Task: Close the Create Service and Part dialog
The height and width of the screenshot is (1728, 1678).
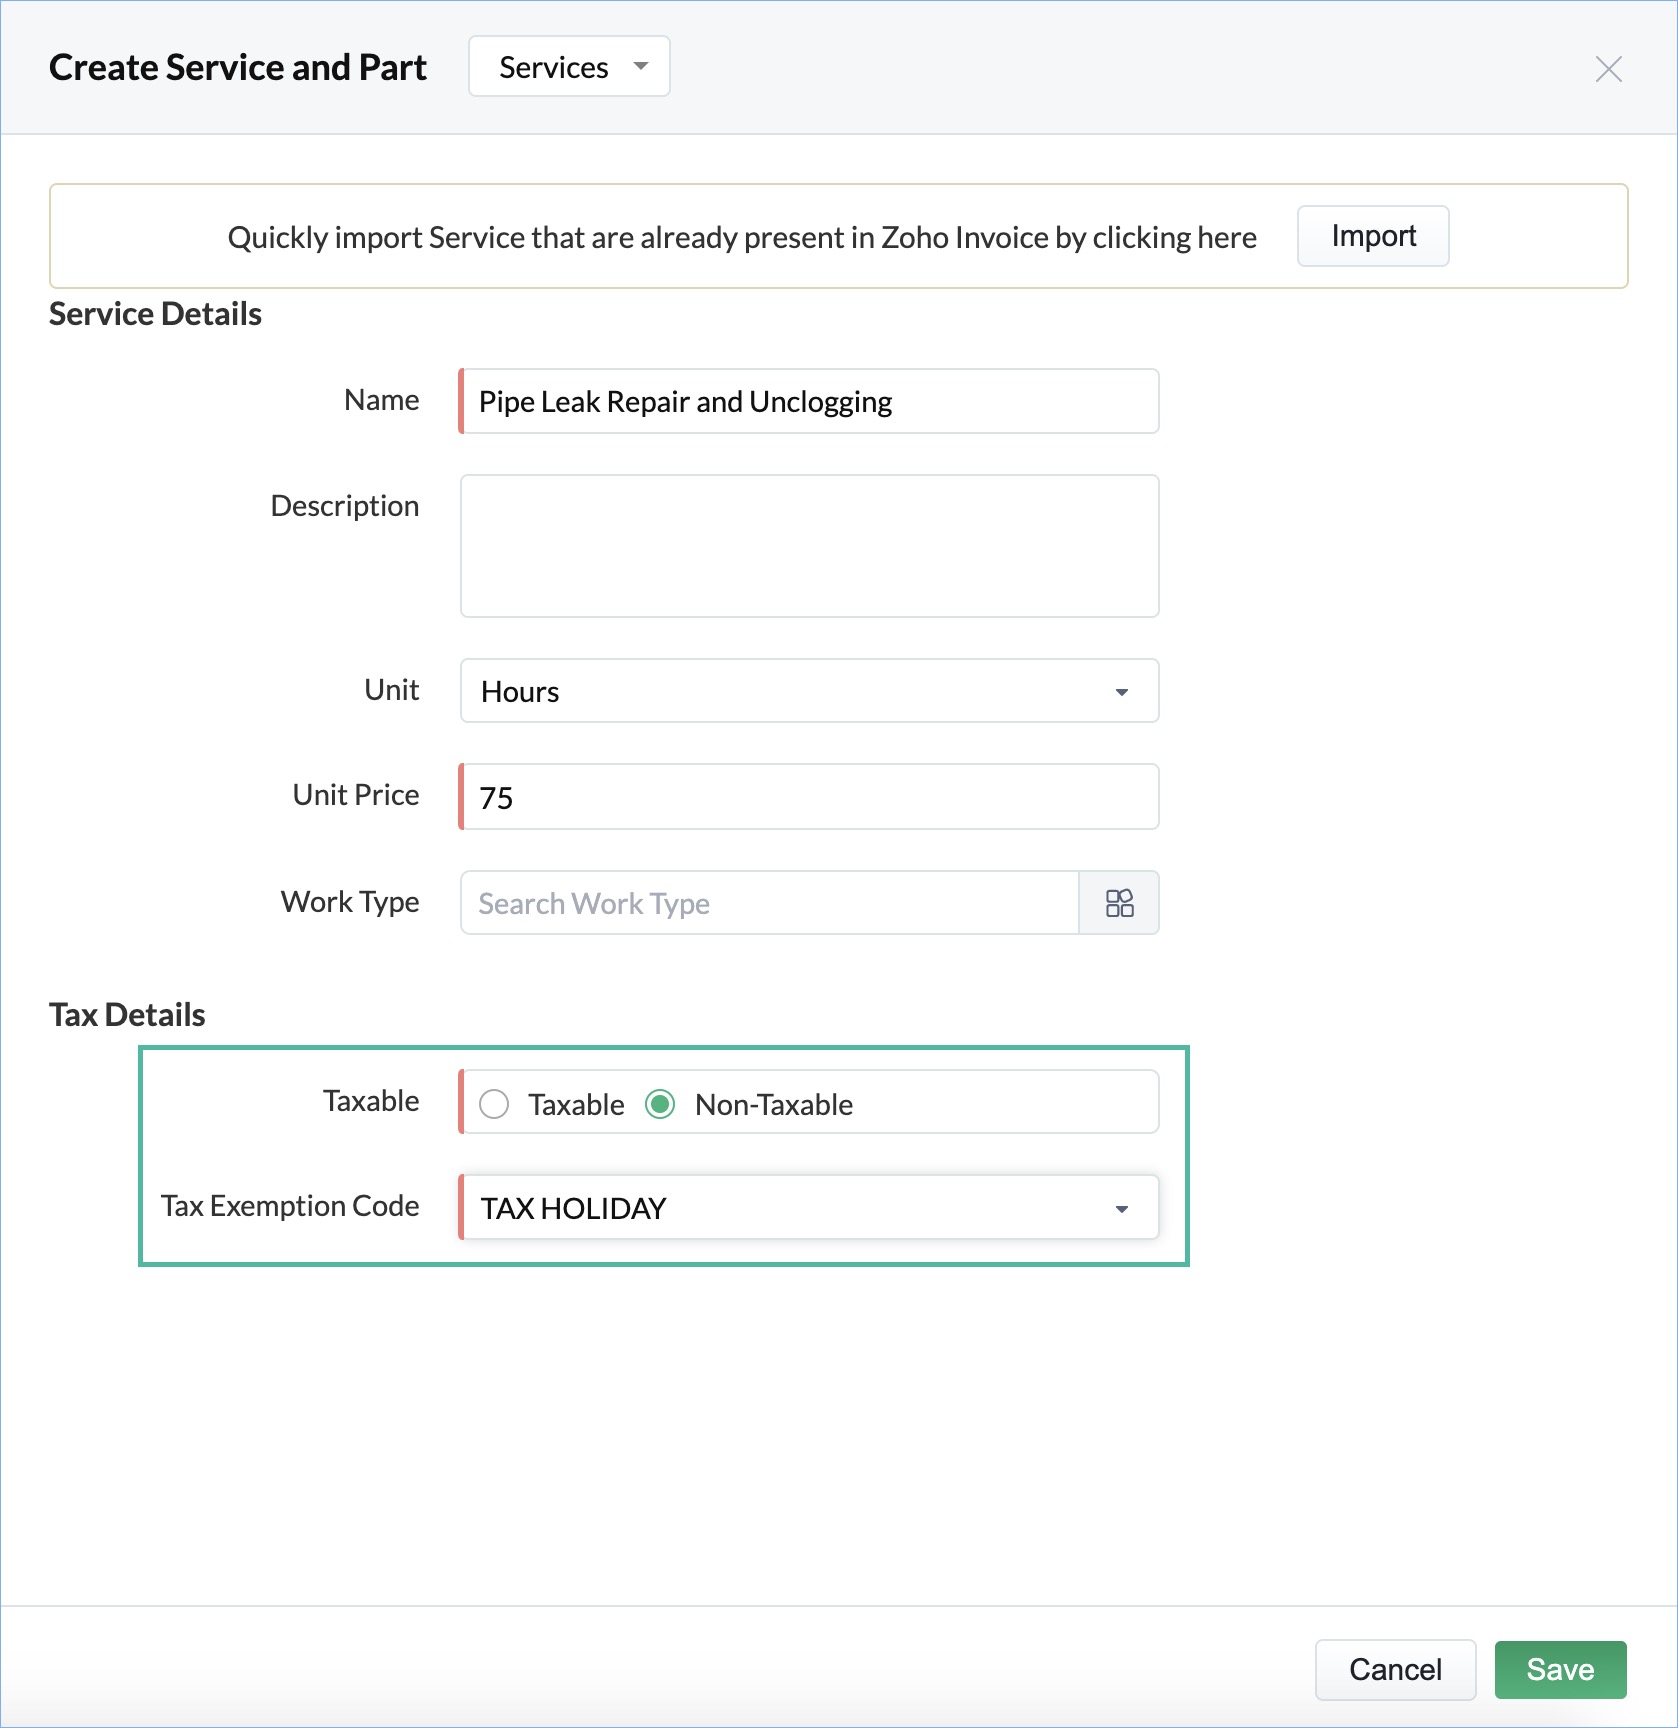Action: (1608, 69)
